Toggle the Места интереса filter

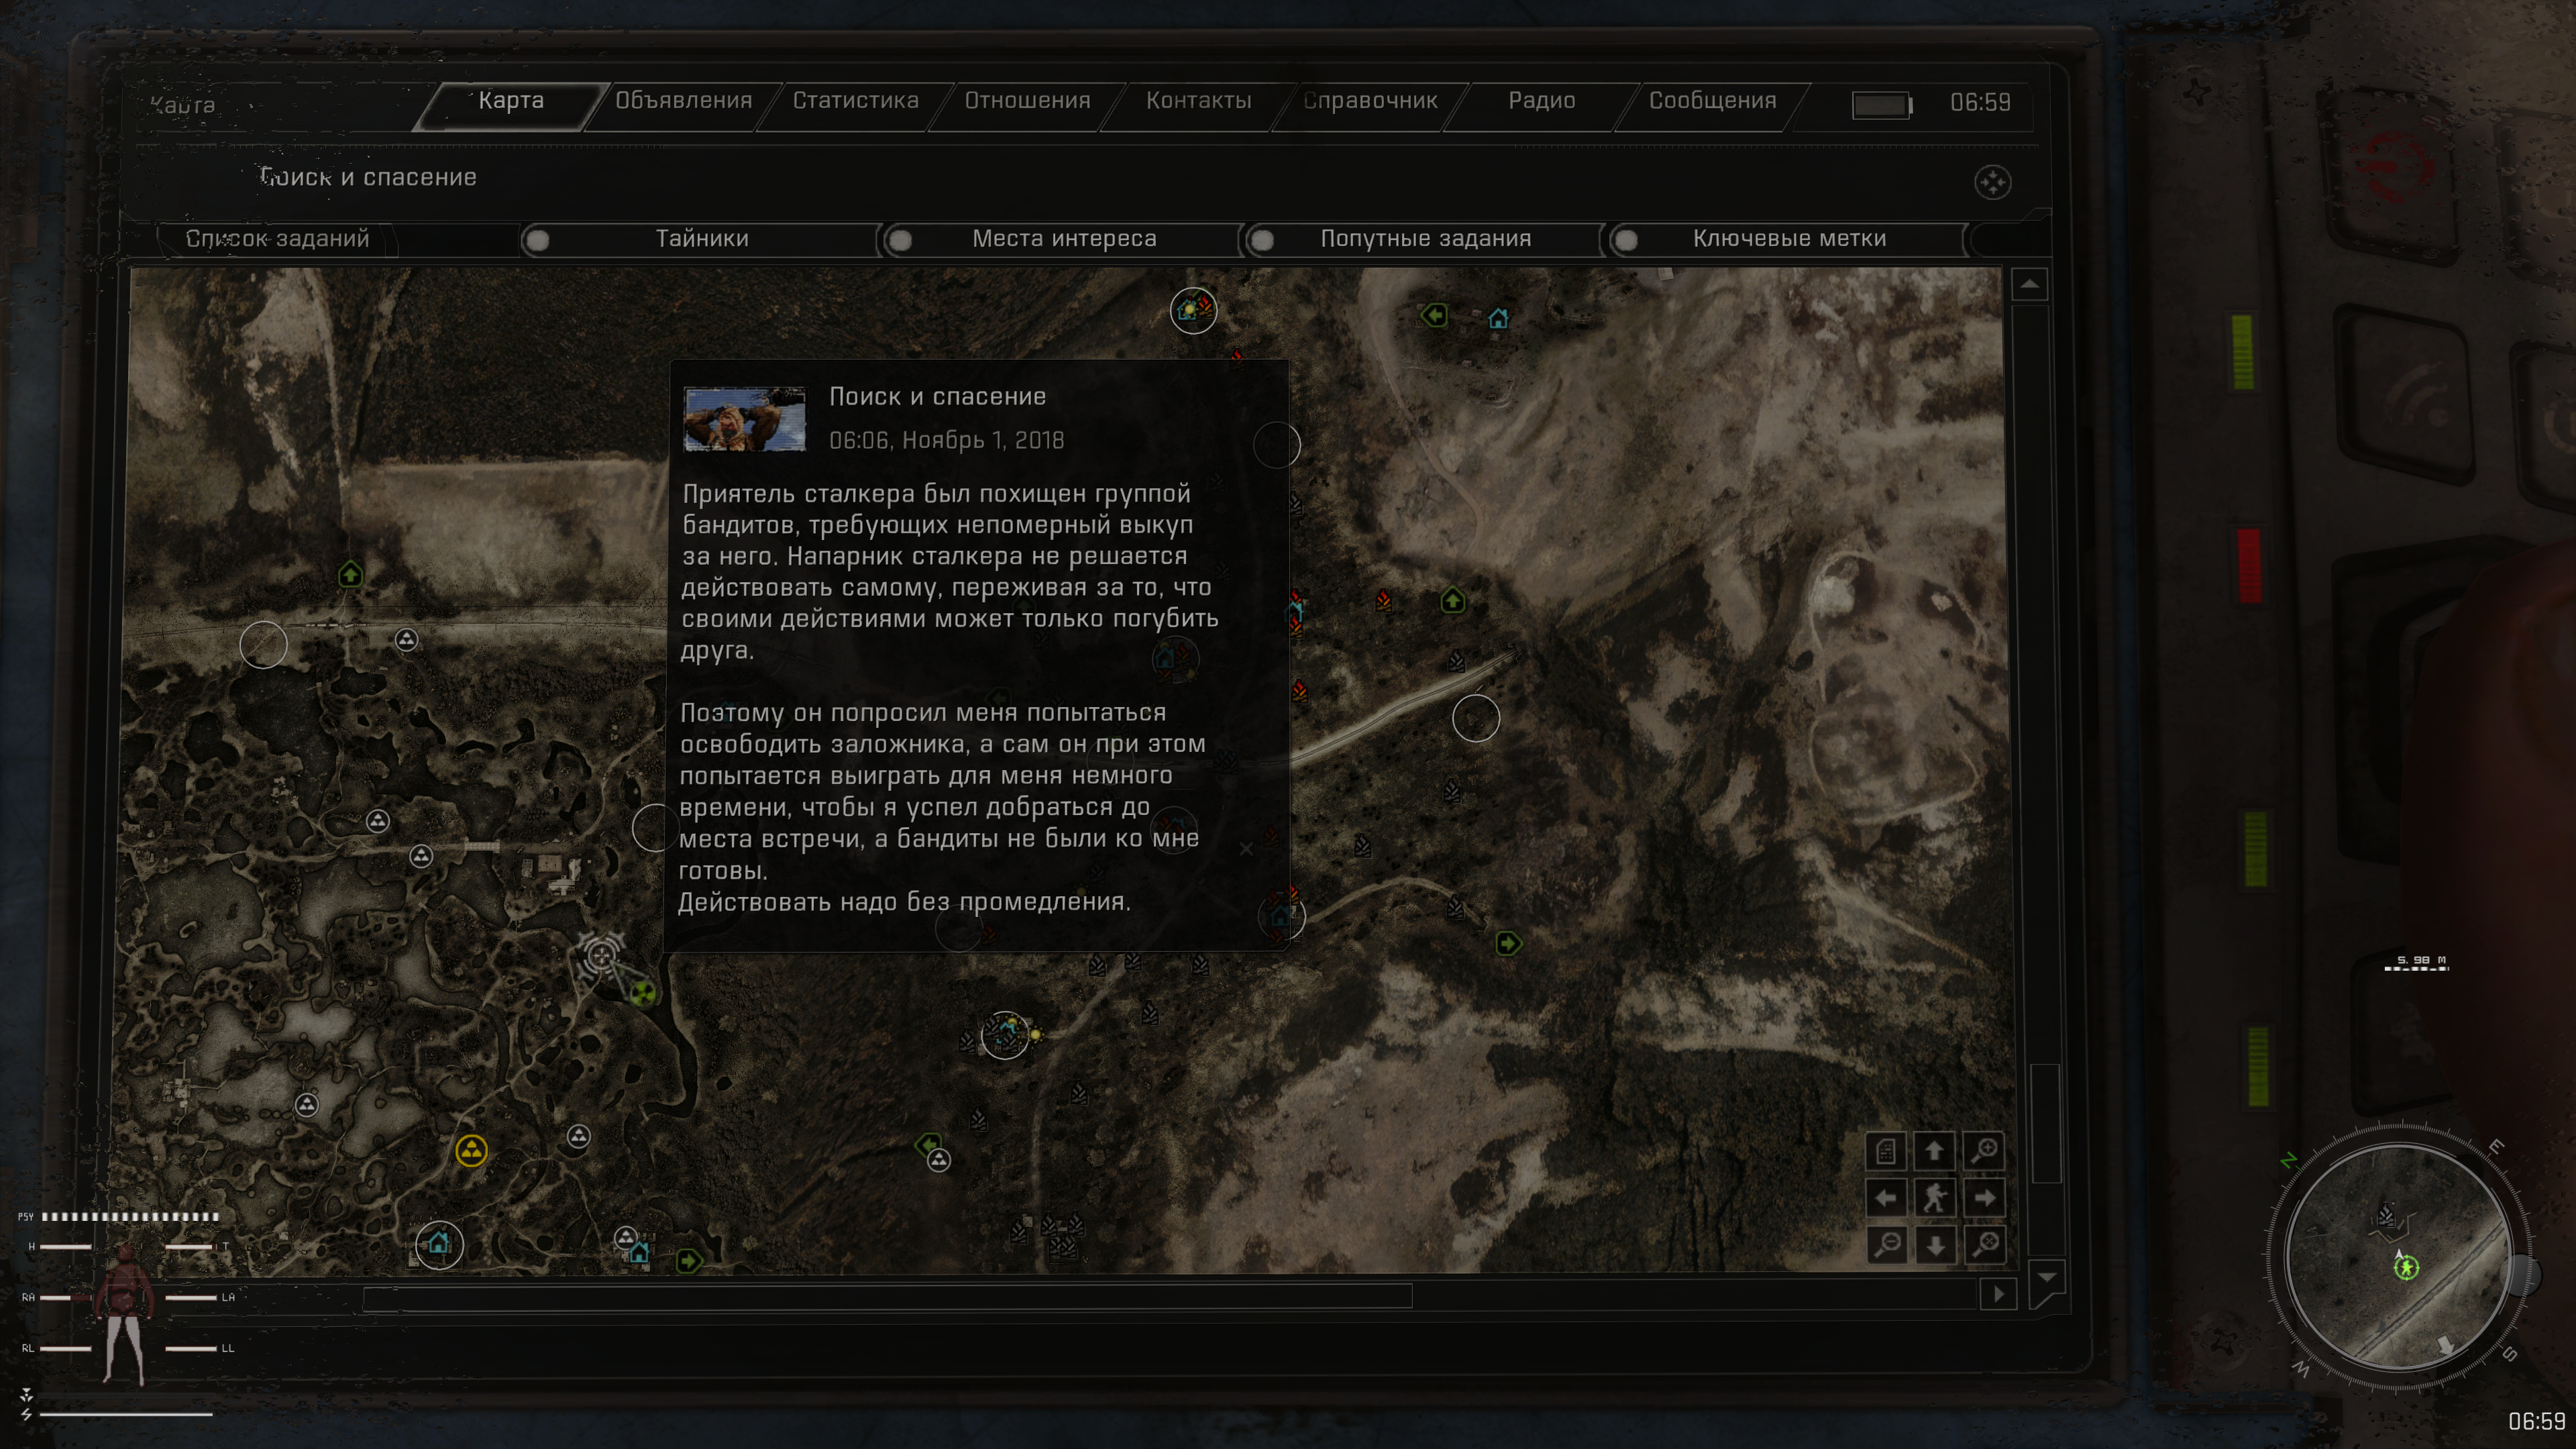coord(901,240)
